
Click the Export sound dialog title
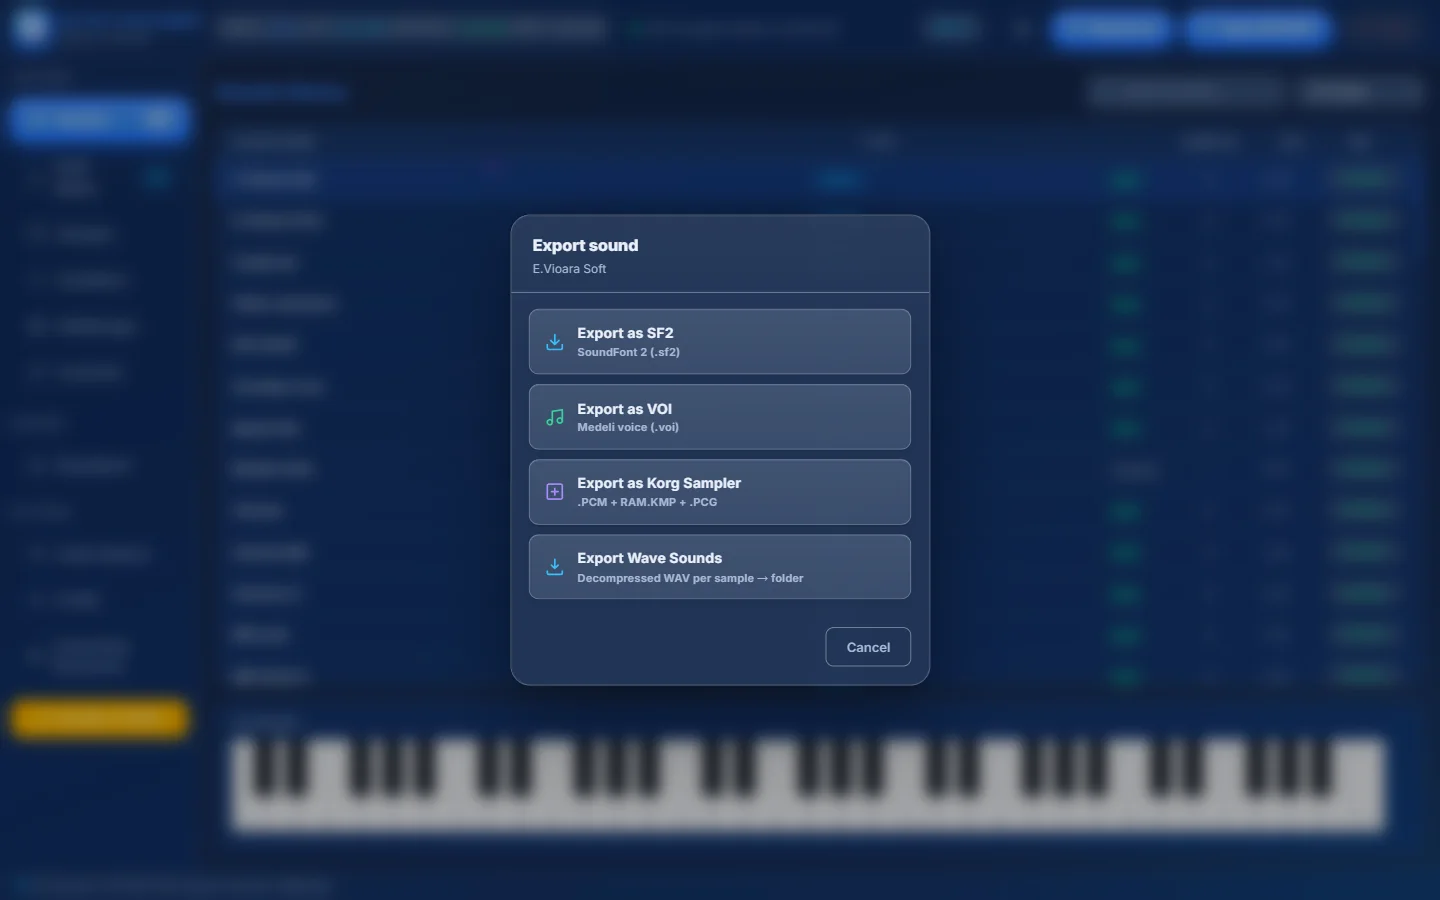[x=585, y=245]
